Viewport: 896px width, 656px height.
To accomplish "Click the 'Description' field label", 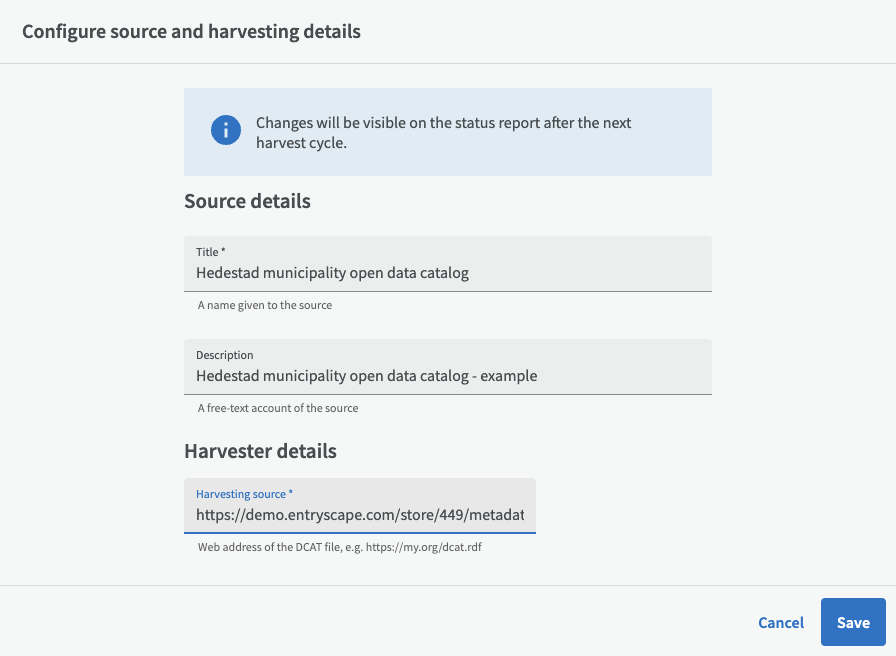I will pyautogui.click(x=224, y=355).
